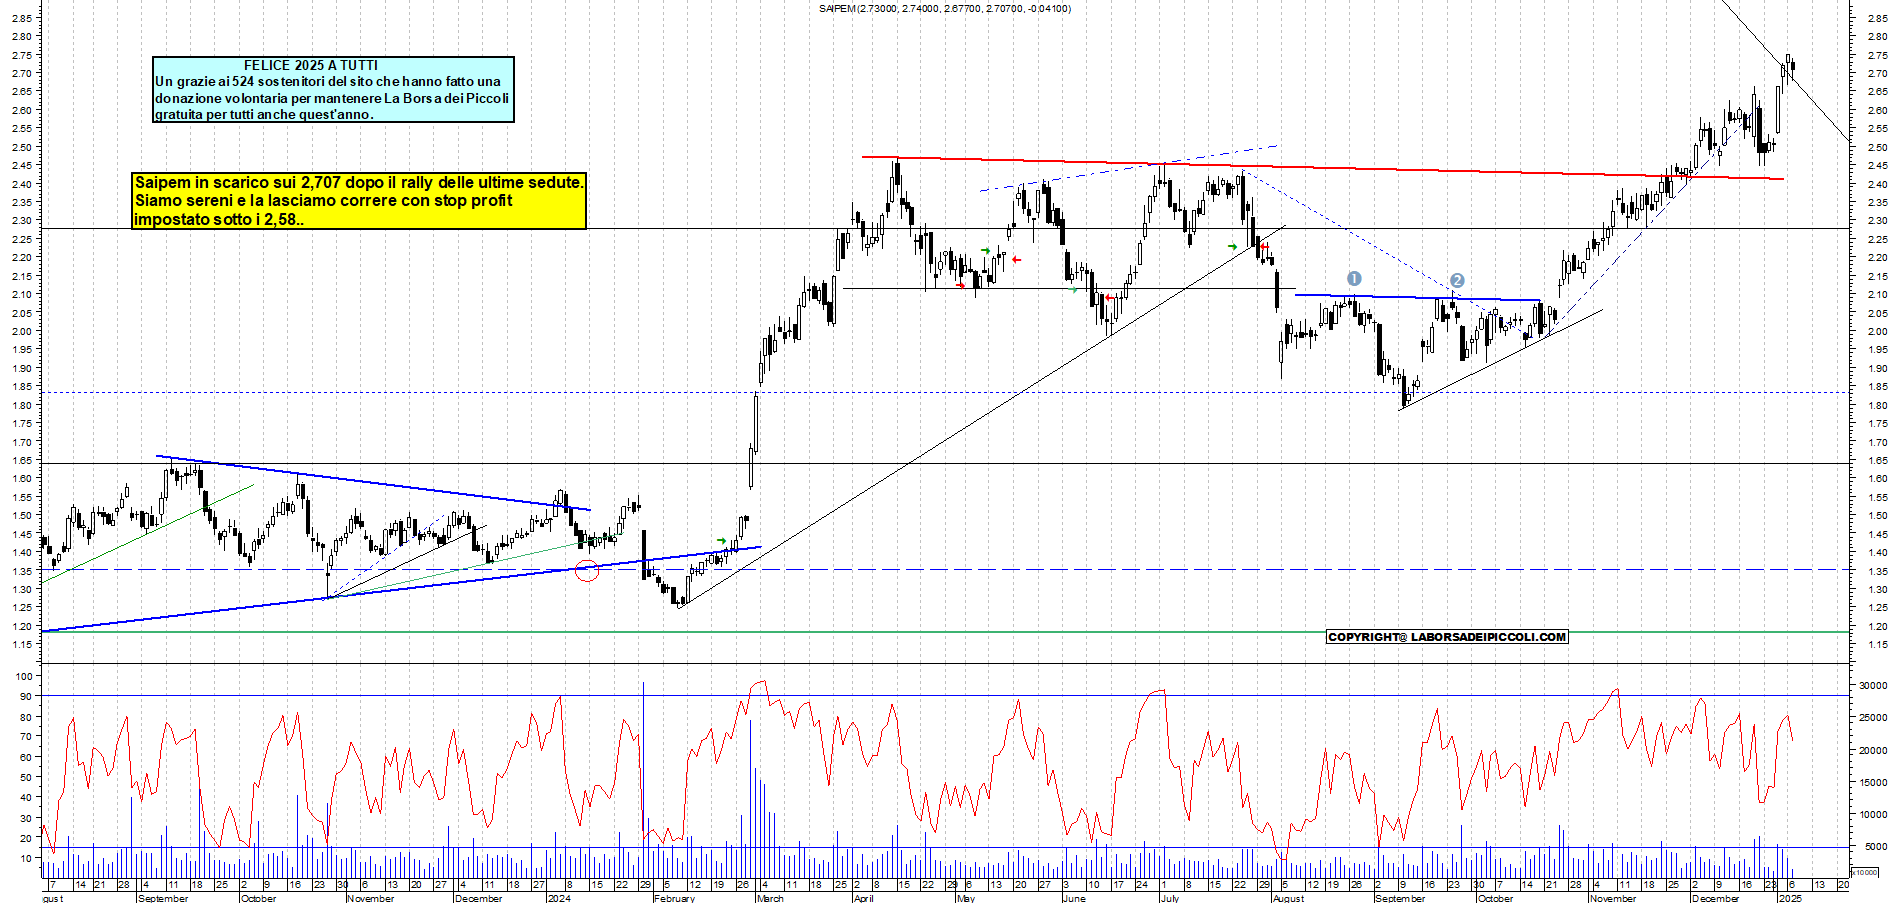Click the 2024 year label on time axis
The width and height of the screenshot is (1890, 903).
coord(559,898)
